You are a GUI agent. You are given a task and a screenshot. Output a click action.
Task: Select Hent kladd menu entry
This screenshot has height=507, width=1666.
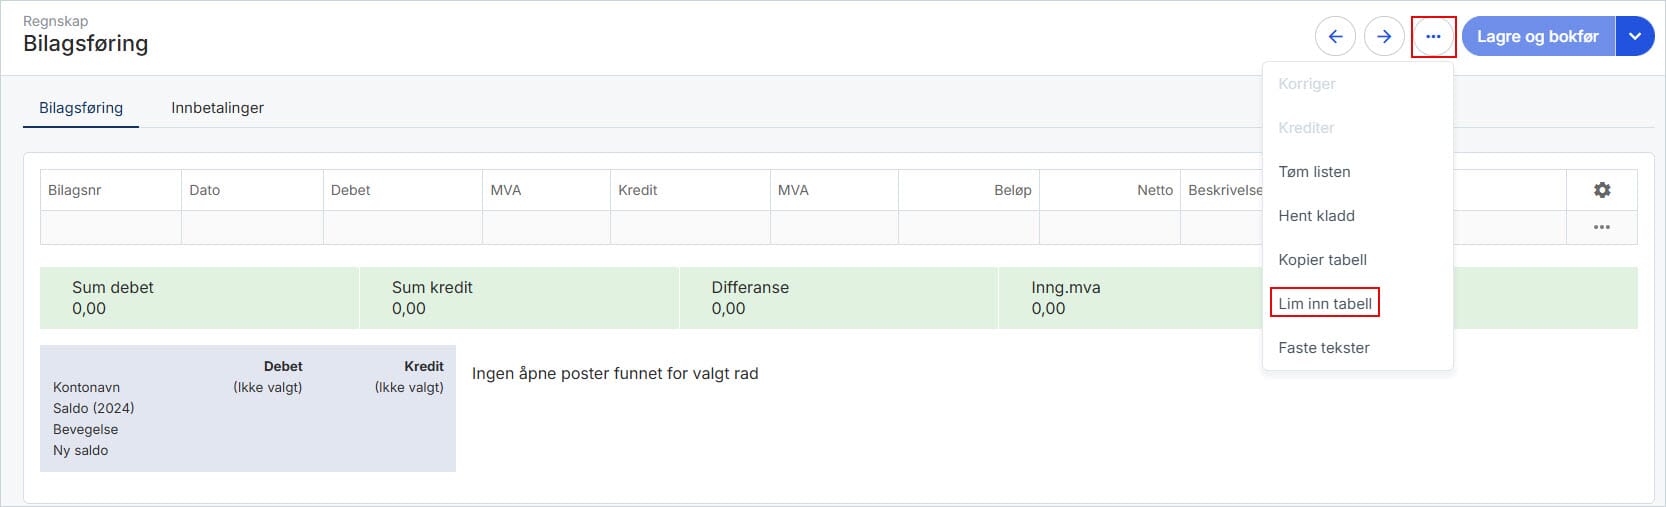tap(1316, 216)
